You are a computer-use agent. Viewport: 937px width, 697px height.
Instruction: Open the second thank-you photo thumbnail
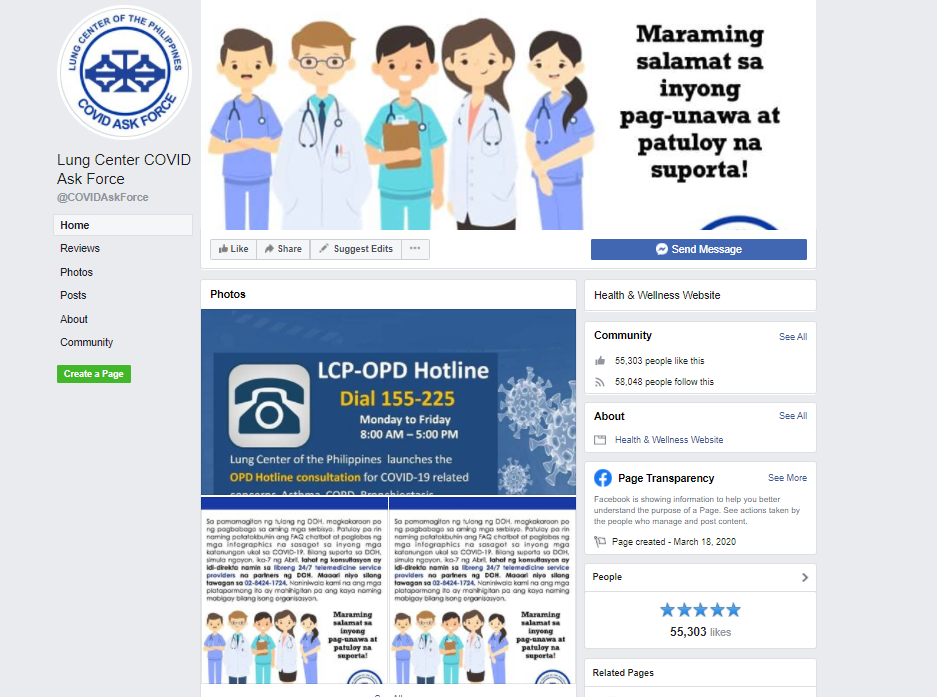(483, 590)
